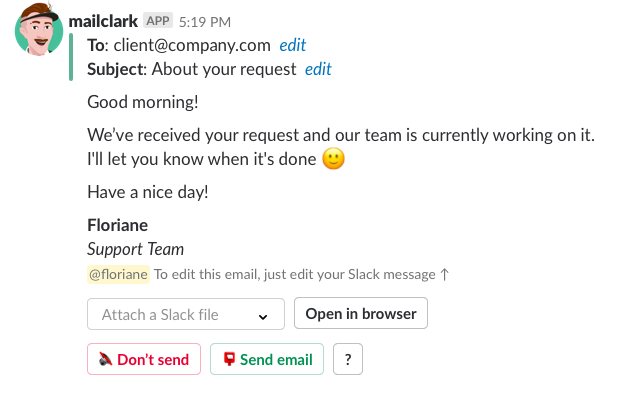Edit the email Subject line

[x=318, y=69]
